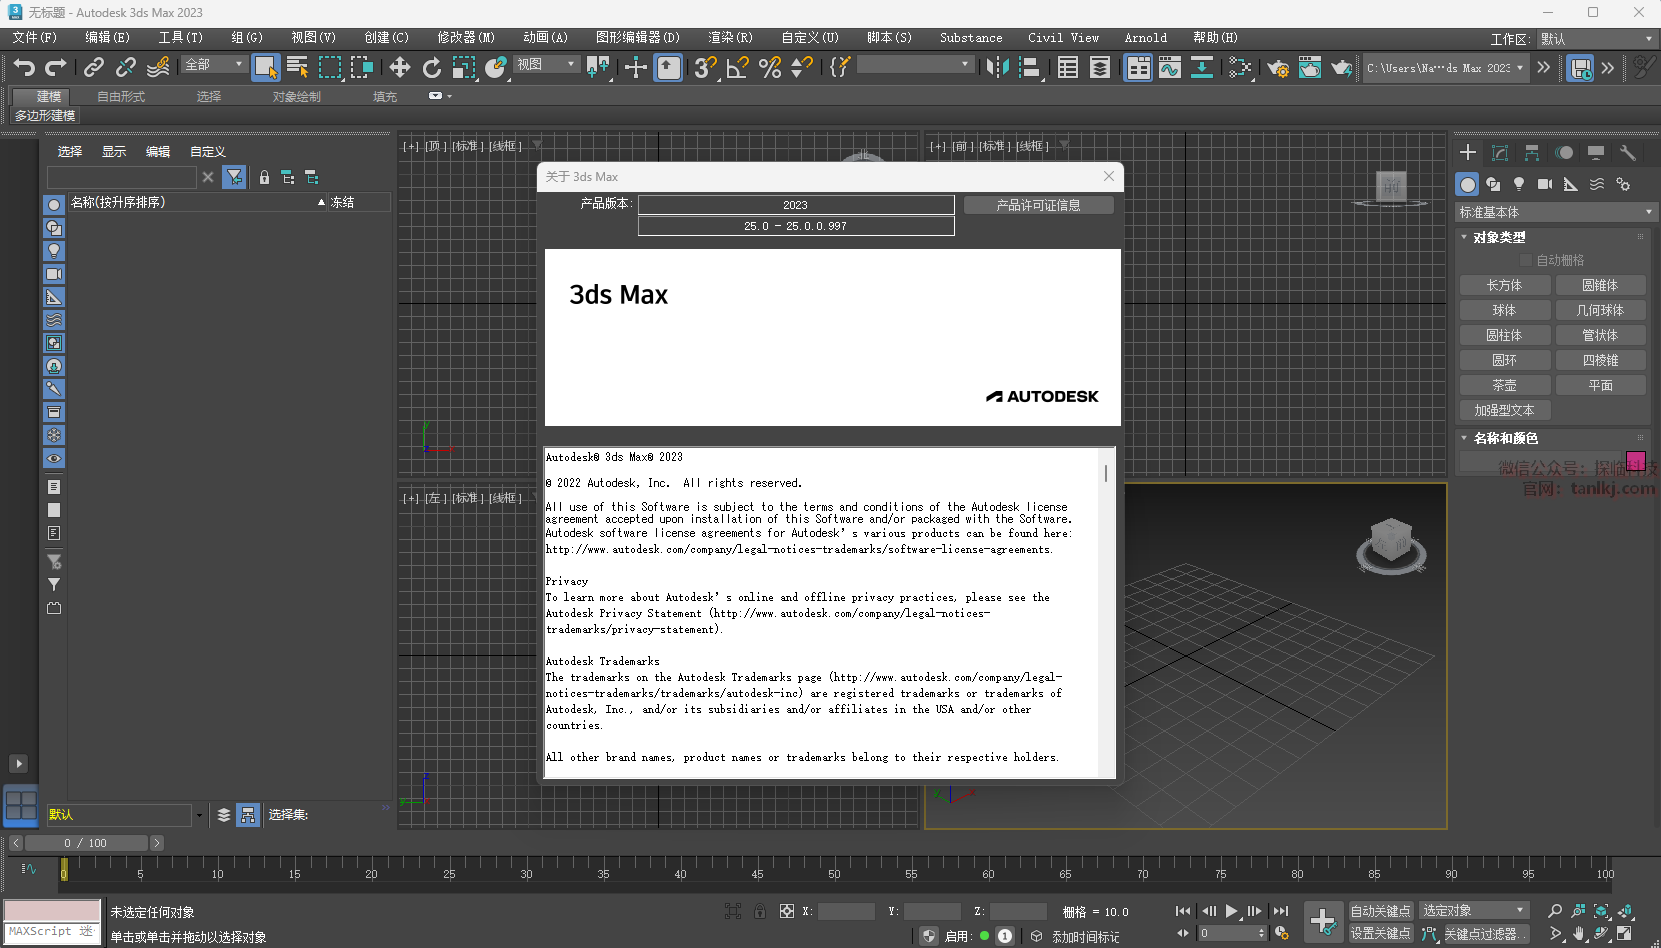This screenshot has height=948, width=1661.
Task: Expand the 全部 selection filter dropdown
Action: pyautogui.click(x=214, y=65)
